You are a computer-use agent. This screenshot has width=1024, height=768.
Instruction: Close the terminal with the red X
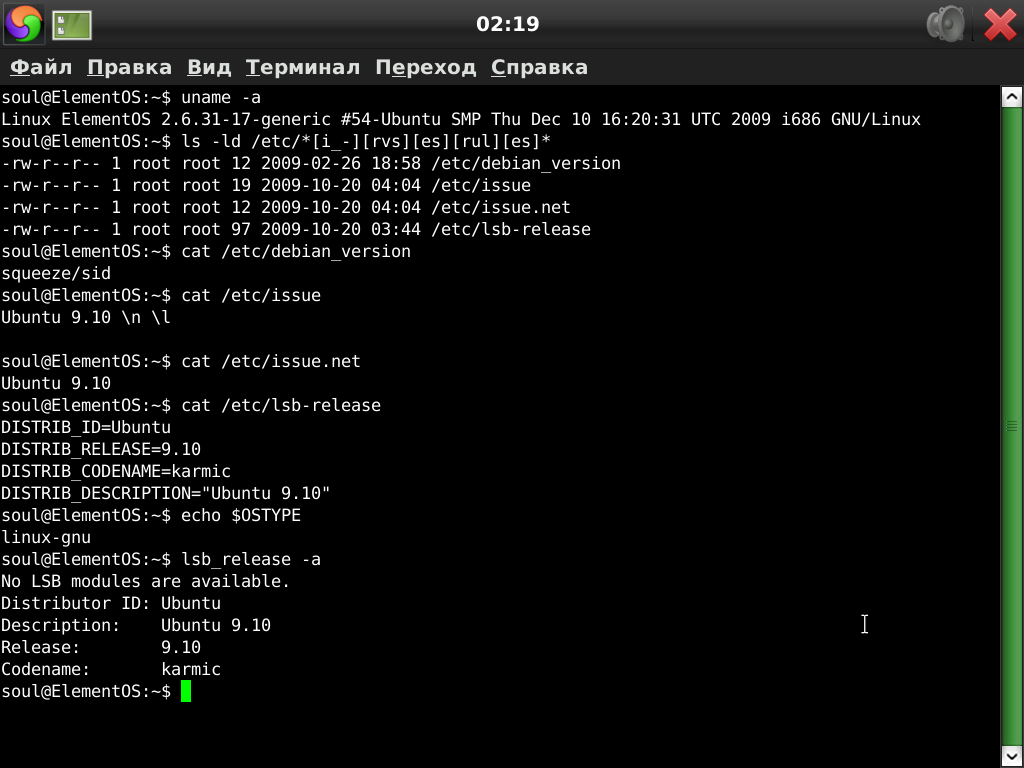[999, 24]
